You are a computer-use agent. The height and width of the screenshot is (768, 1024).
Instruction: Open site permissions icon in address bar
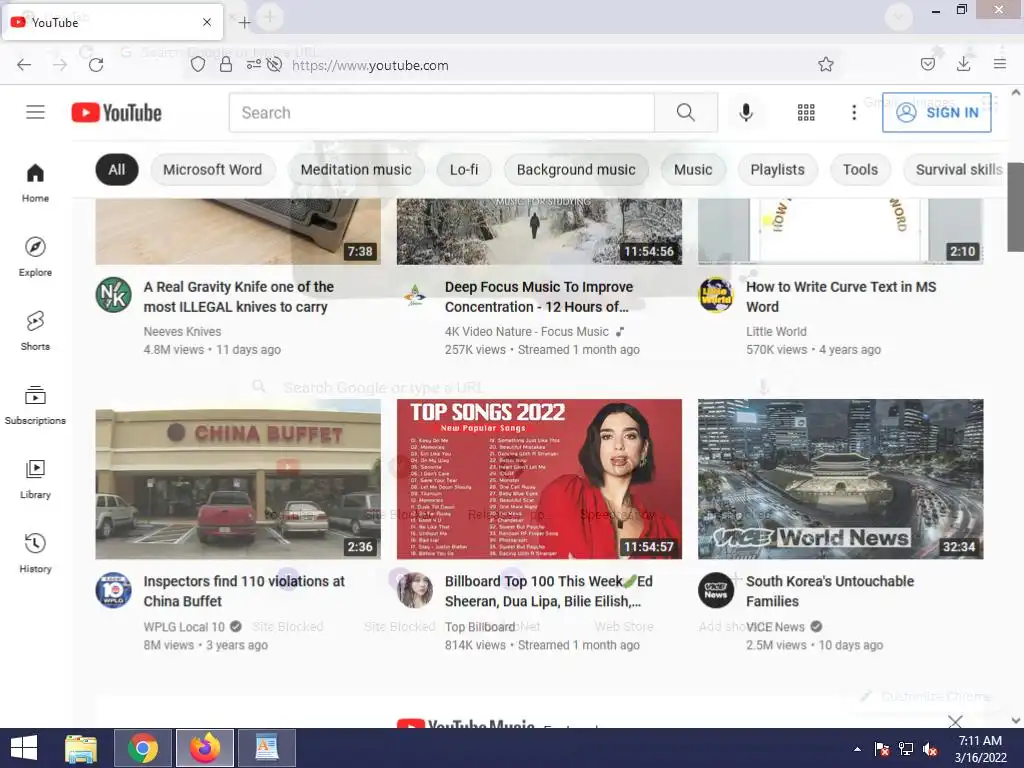pyautogui.click(x=253, y=65)
